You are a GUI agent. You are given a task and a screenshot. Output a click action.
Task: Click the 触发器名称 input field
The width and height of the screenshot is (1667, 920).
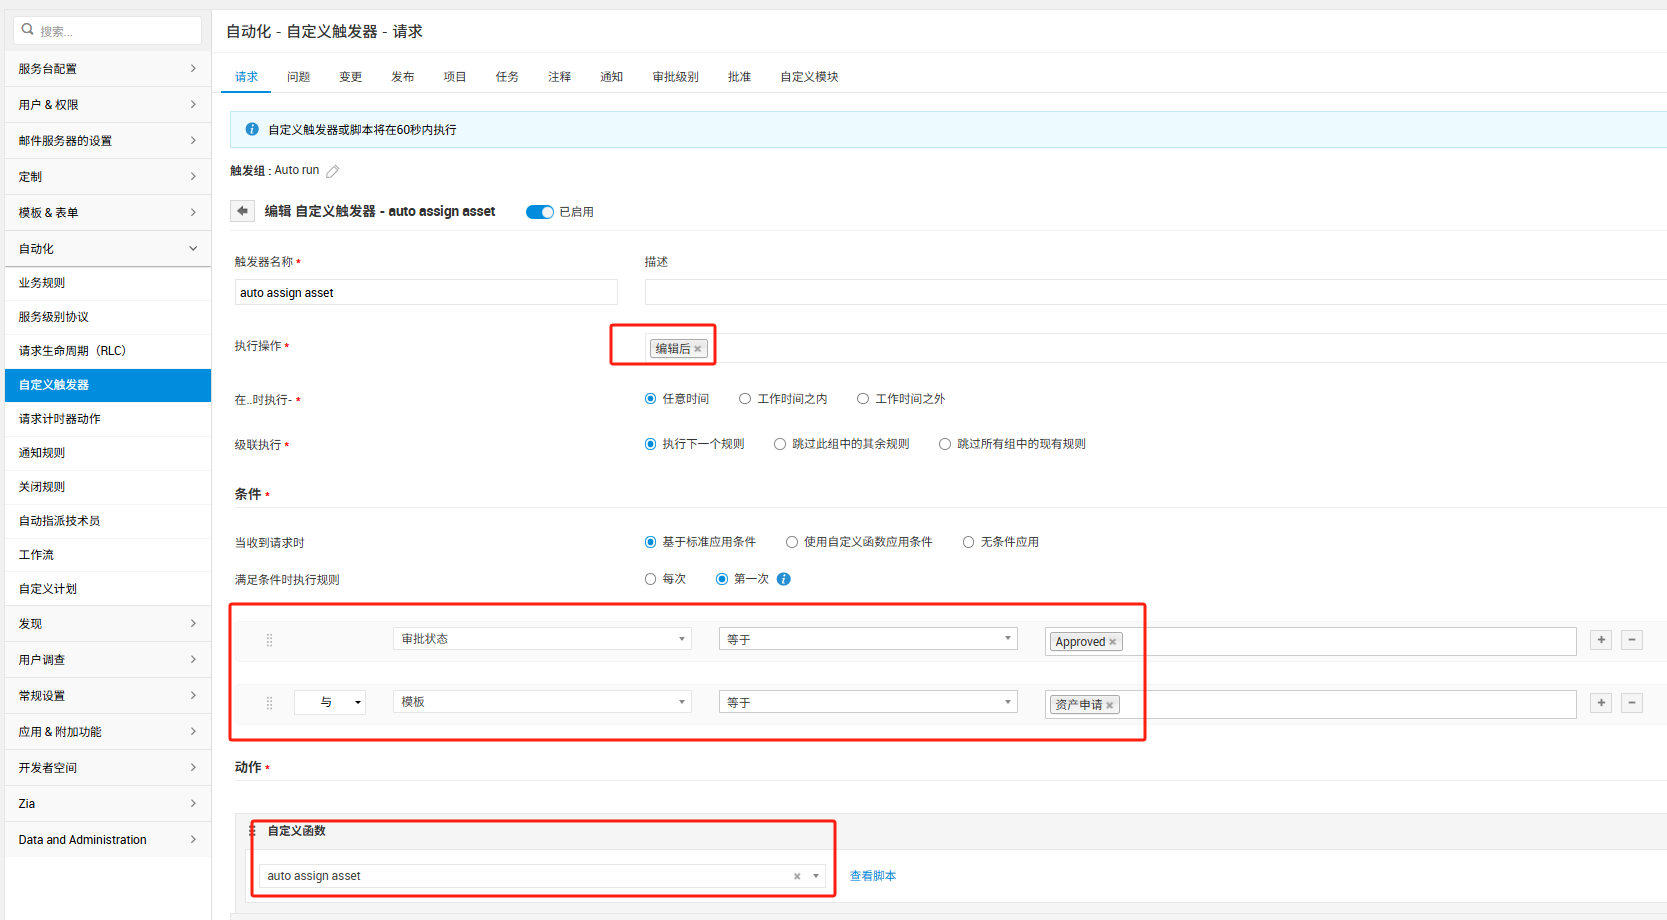click(x=426, y=293)
